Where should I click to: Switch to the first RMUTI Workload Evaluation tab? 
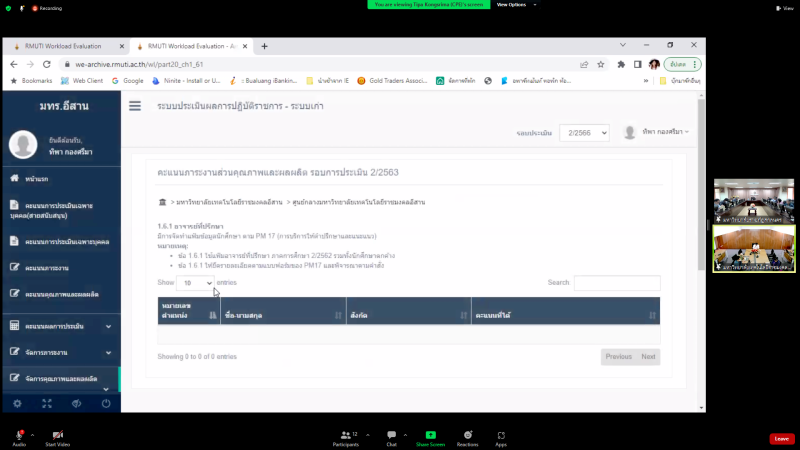click(x=65, y=46)
